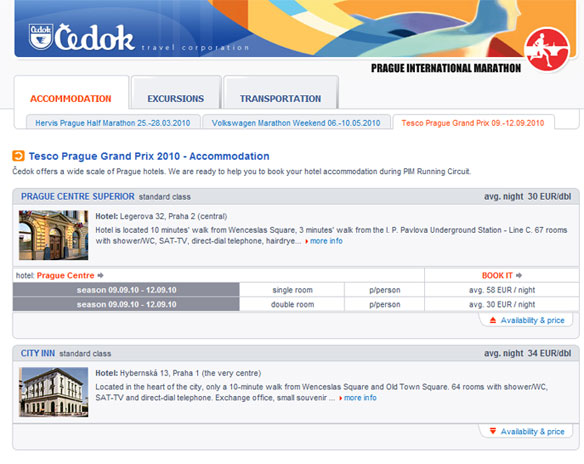Open PRAGUE CENTRE SUPERIOR hotel title
584x464 pixels.
point(77,197)
